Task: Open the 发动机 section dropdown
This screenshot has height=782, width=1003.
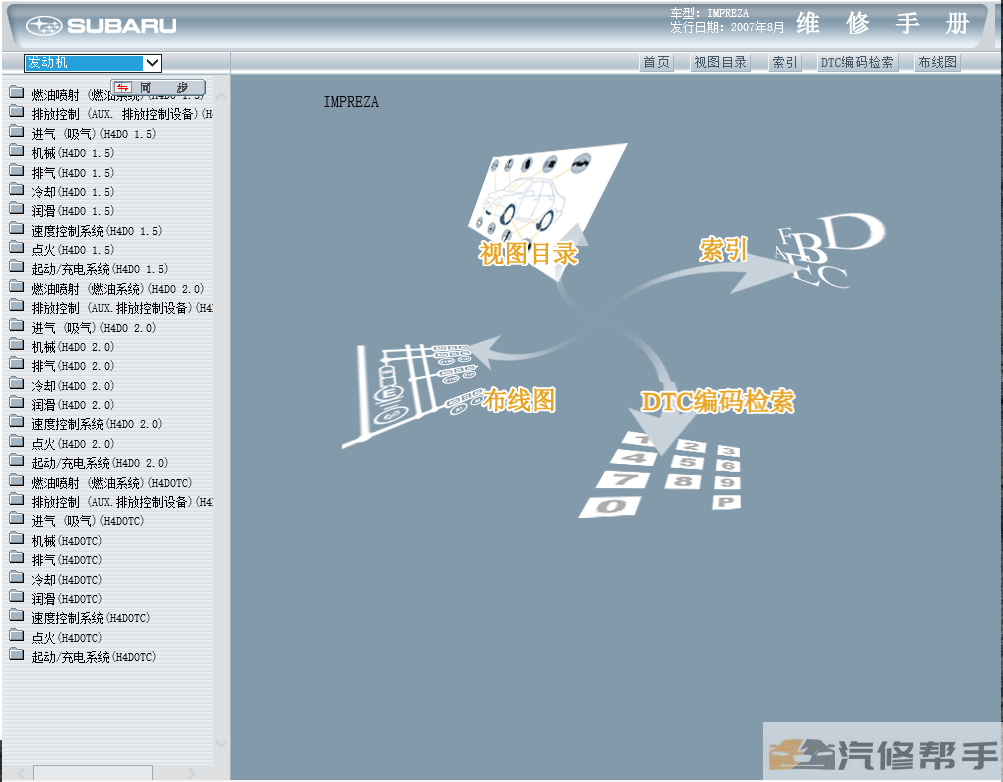Action: pyautogui.click(x=93, y=63)
